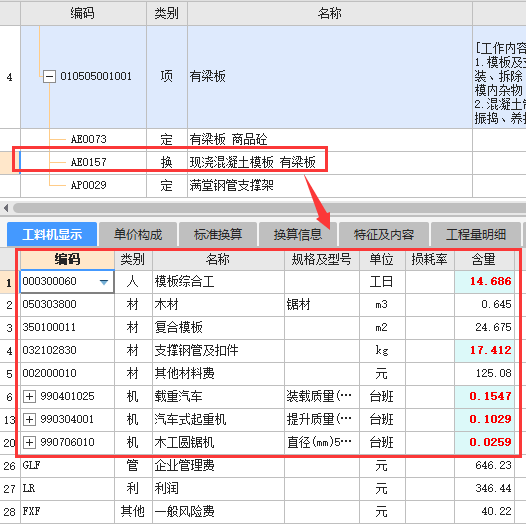This screenshot has width=526, height=529.
Task: Collapse the 010505001001 tree node
Action: click(49, 77)
